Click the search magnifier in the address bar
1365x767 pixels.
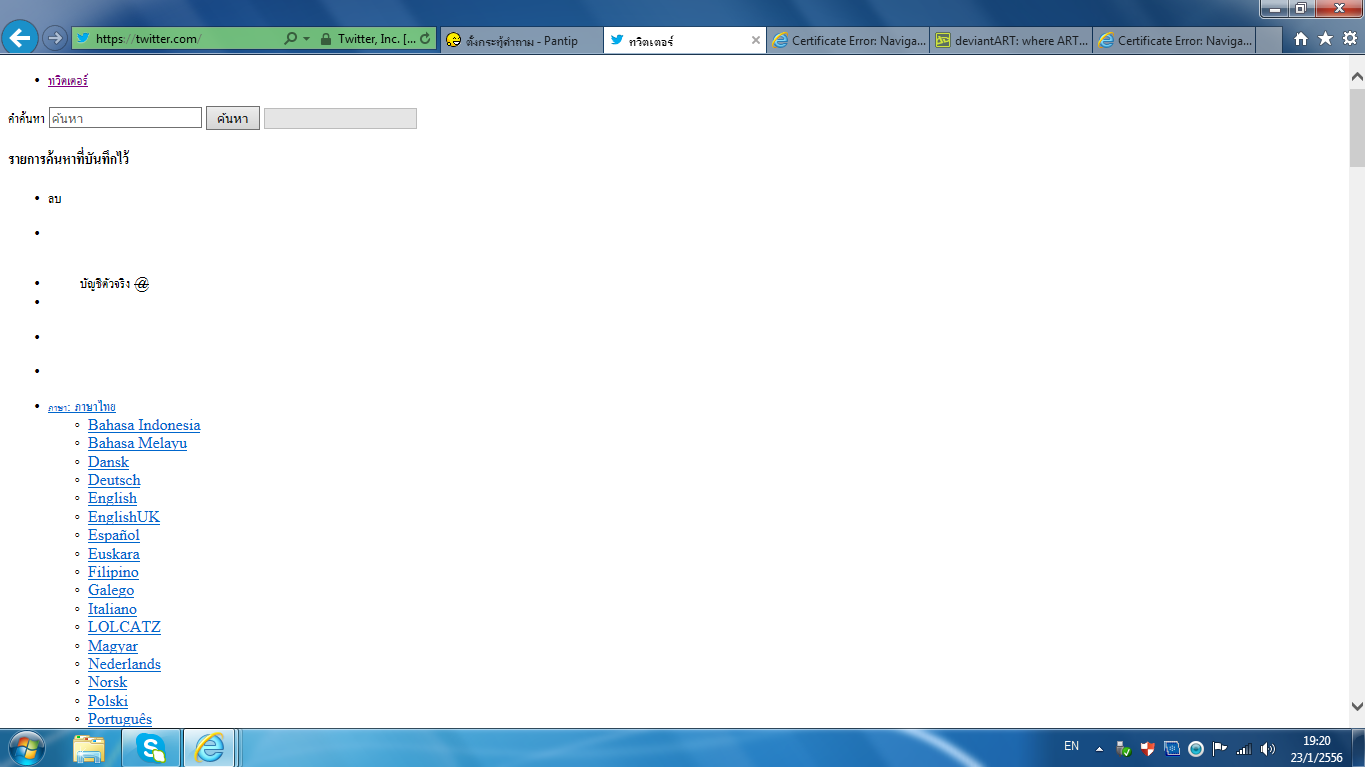291,39
